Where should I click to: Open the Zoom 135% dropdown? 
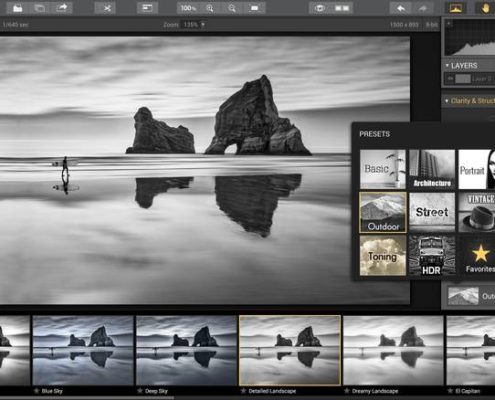(x=193, y=25)
